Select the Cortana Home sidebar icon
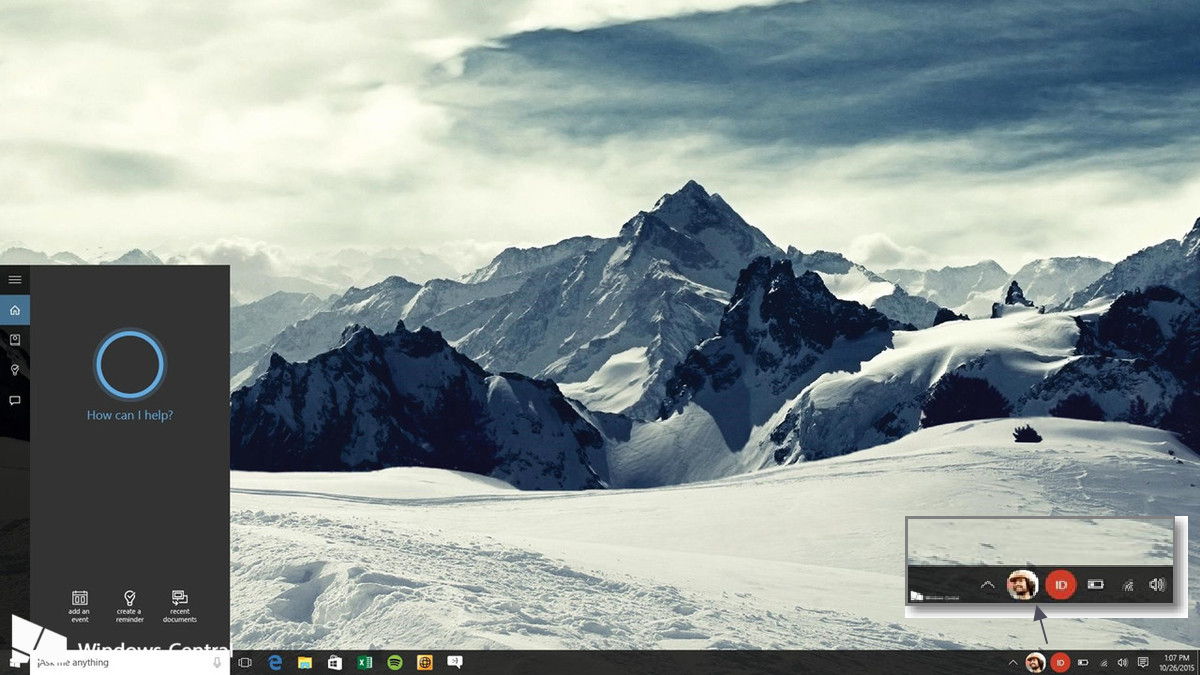The image size is (1200, 675). pyautogui.click(x=15, y=310)
